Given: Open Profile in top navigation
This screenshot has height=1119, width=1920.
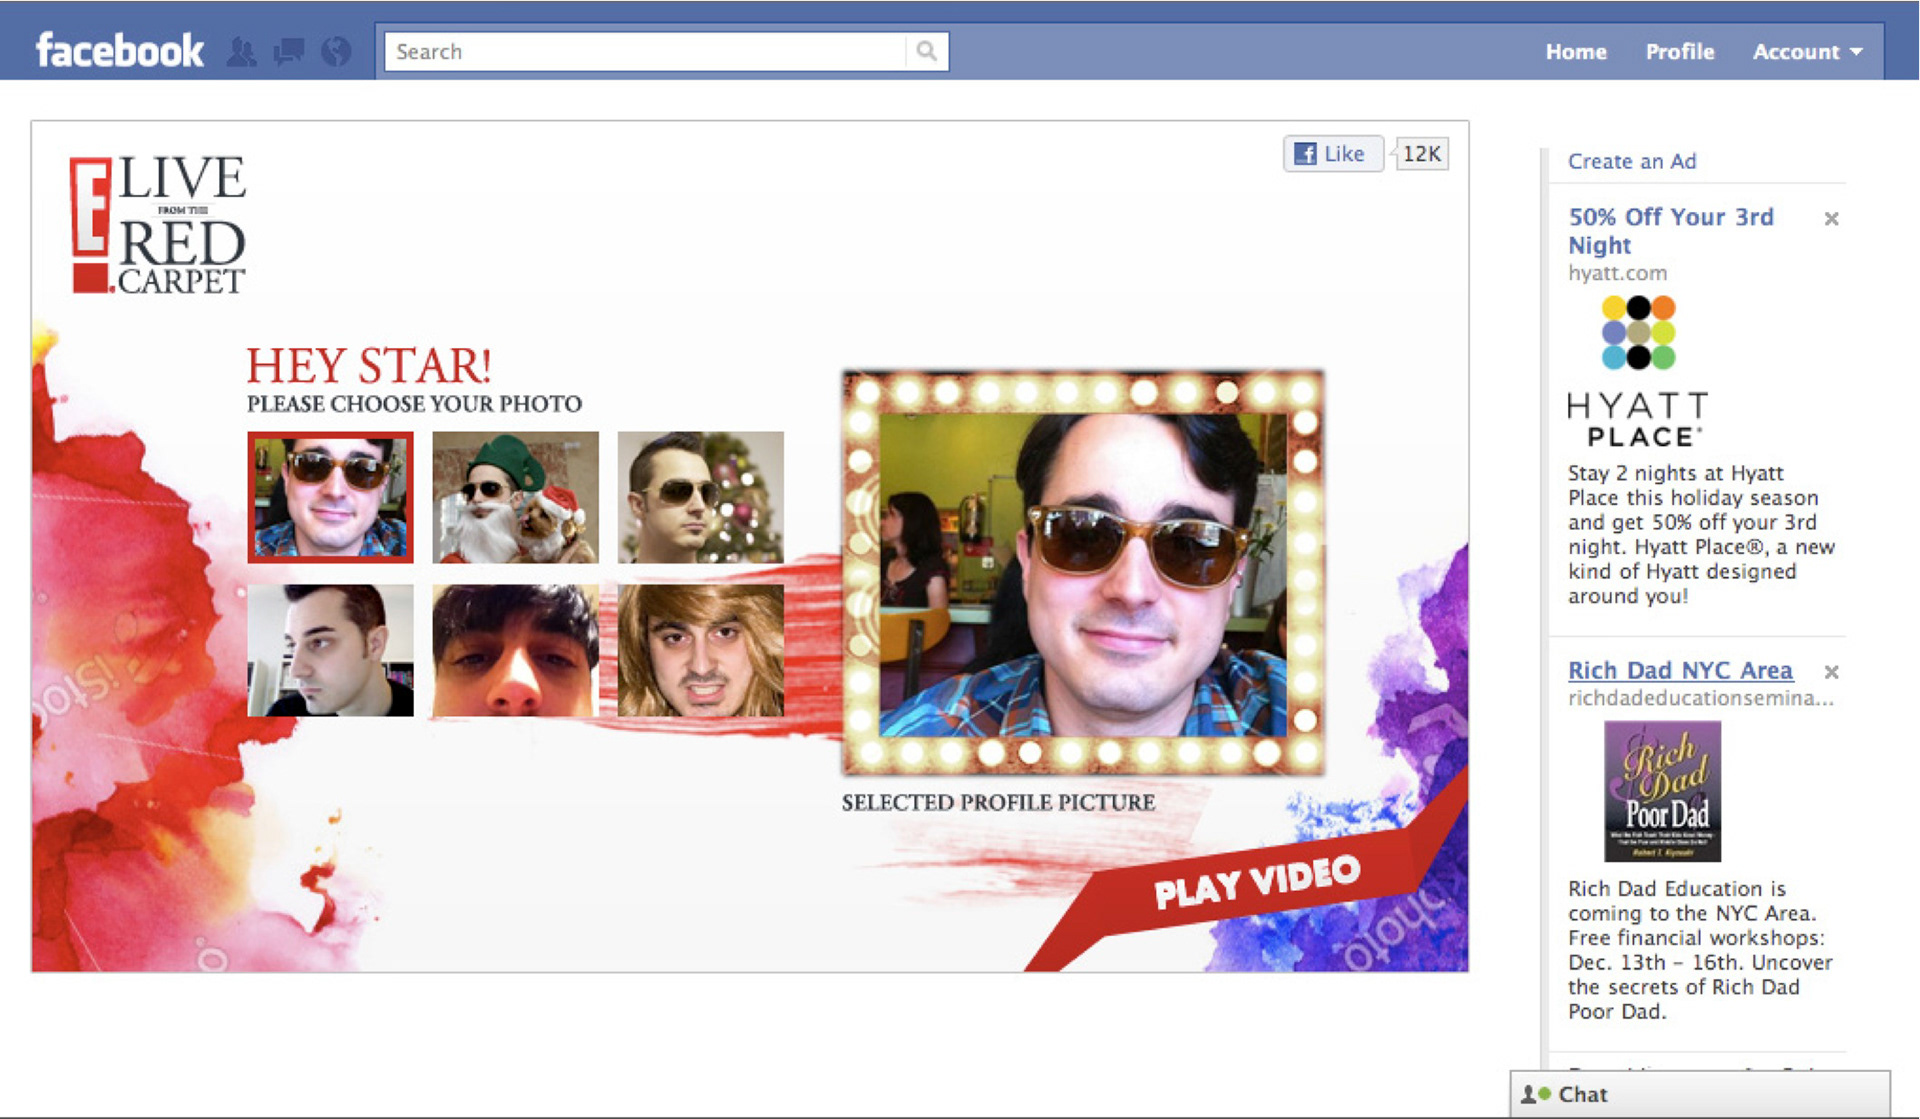Looking at the screenshot, I should click(1679, 52).
